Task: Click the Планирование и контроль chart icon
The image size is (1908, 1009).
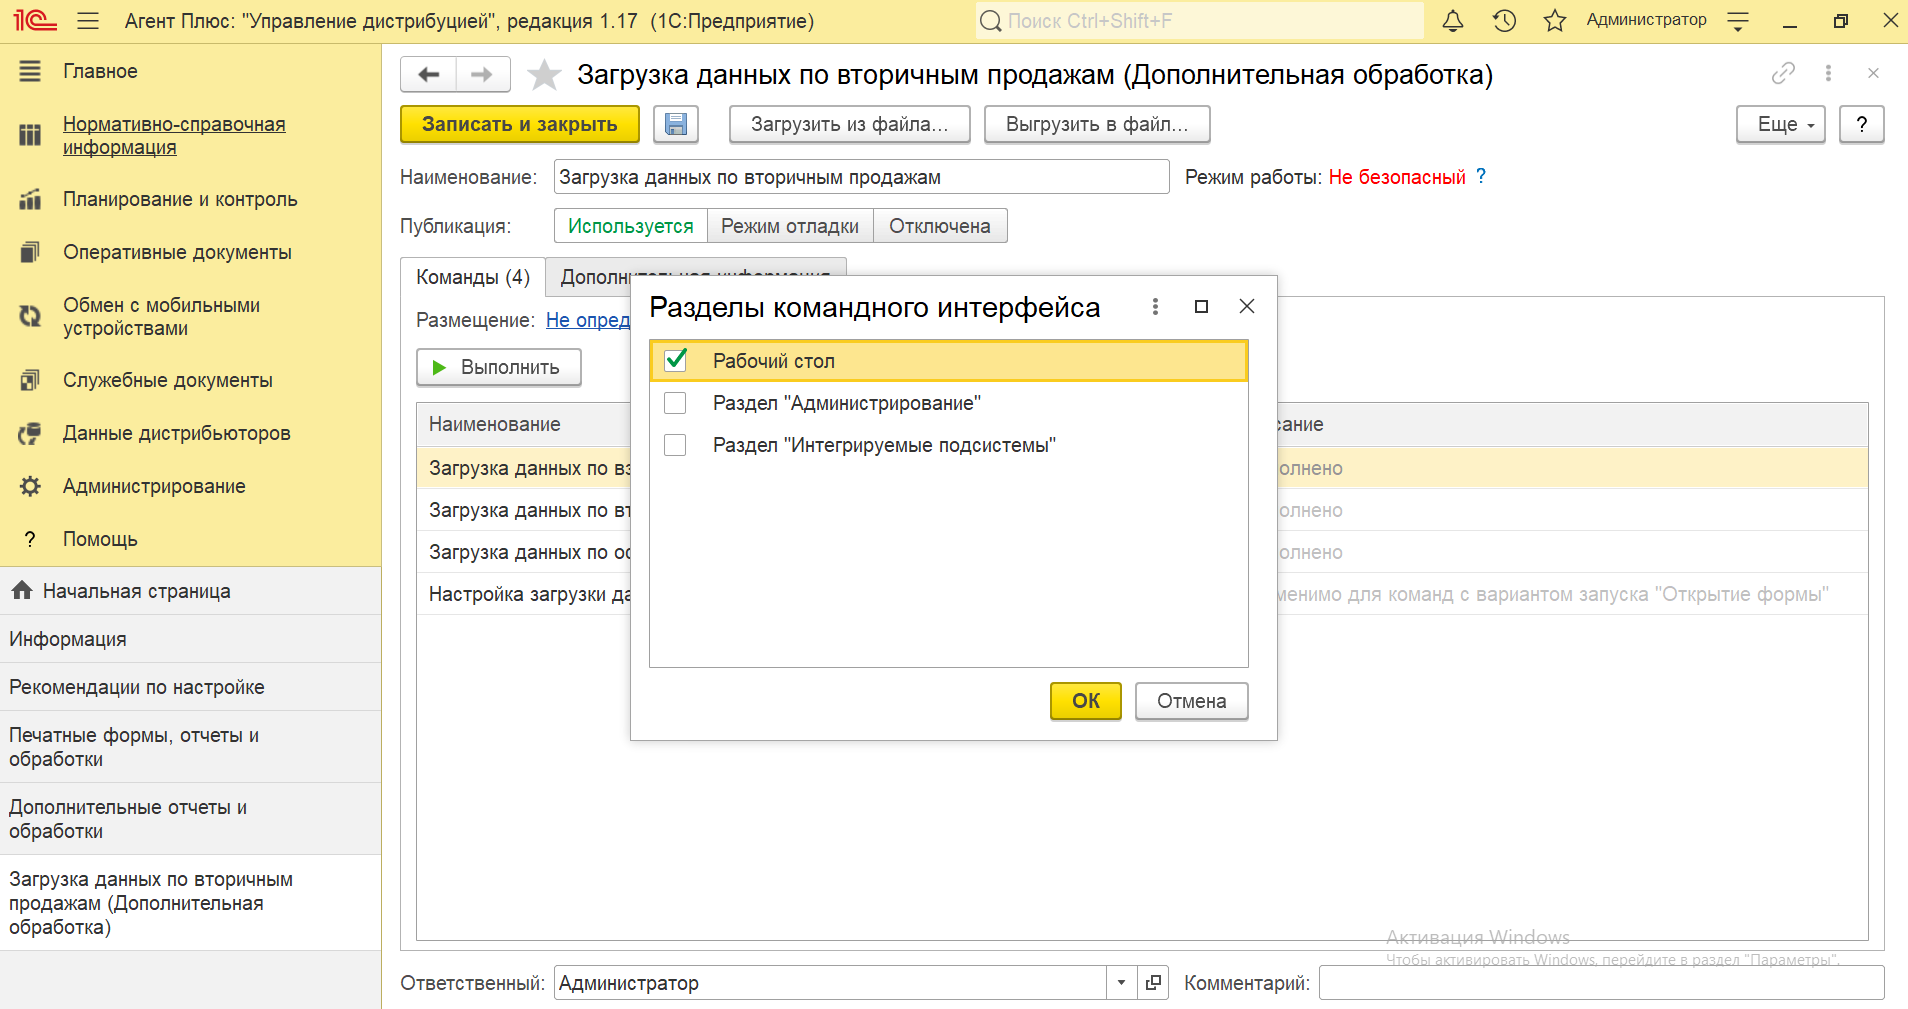Action: (x=30, y=199)
